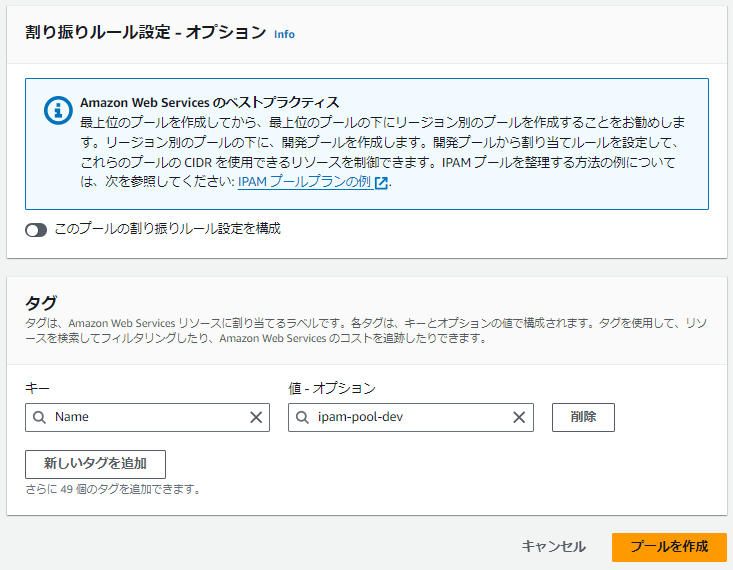
Task: Remove the tag with the 削除 button
Action: (x=583, y=417)
